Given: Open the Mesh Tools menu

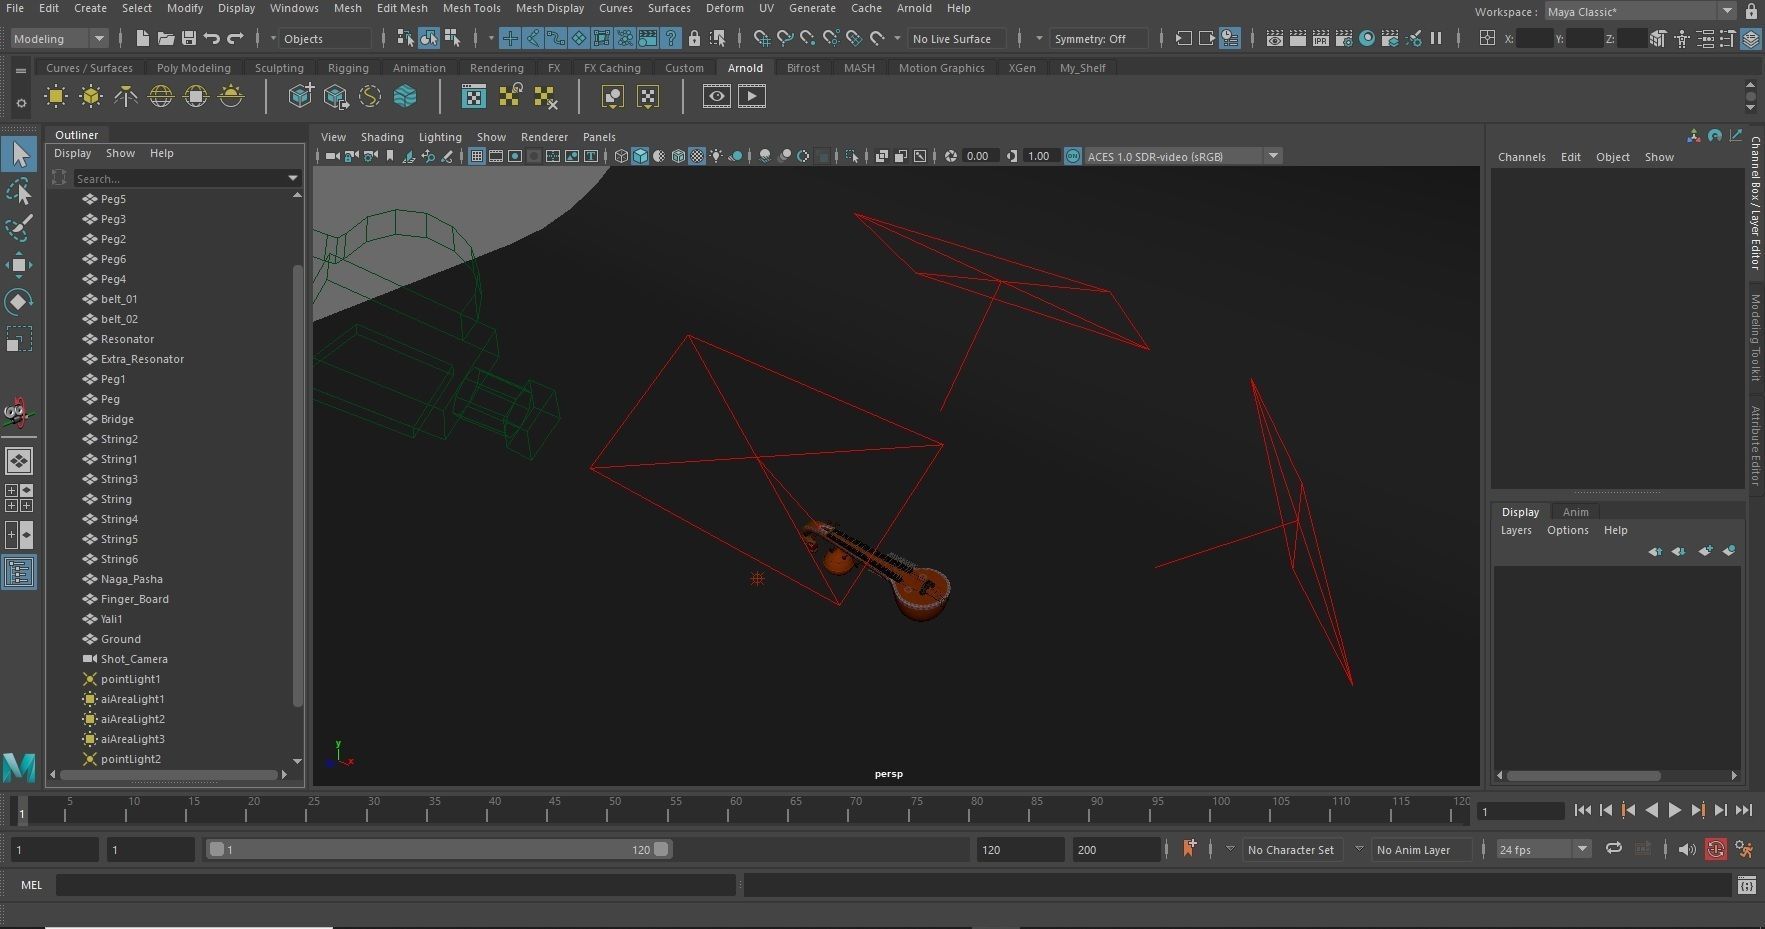Looking at the screenshot, I should click(472, 8).
